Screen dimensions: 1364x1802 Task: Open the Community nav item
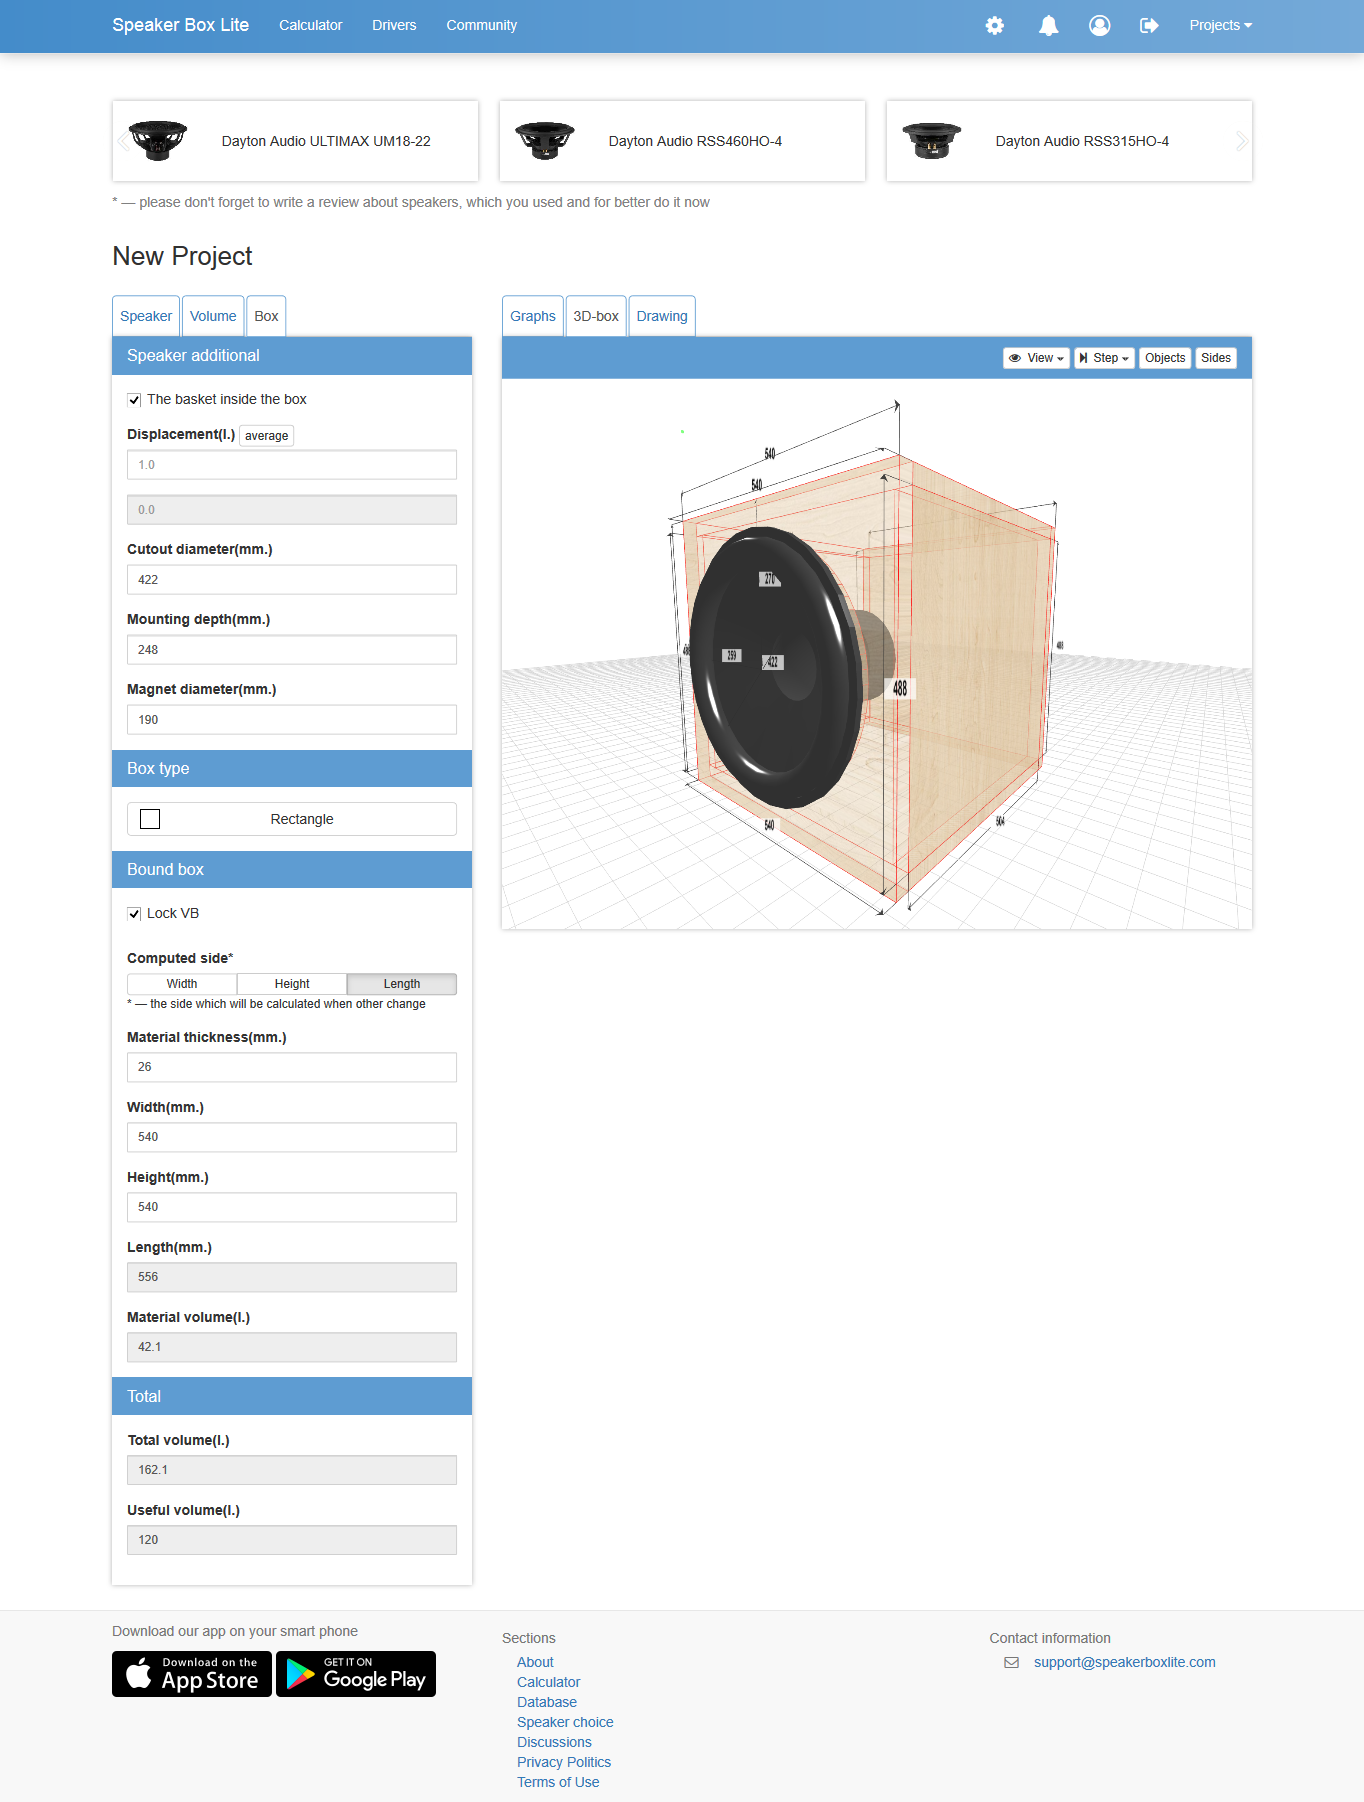[481, 26]
